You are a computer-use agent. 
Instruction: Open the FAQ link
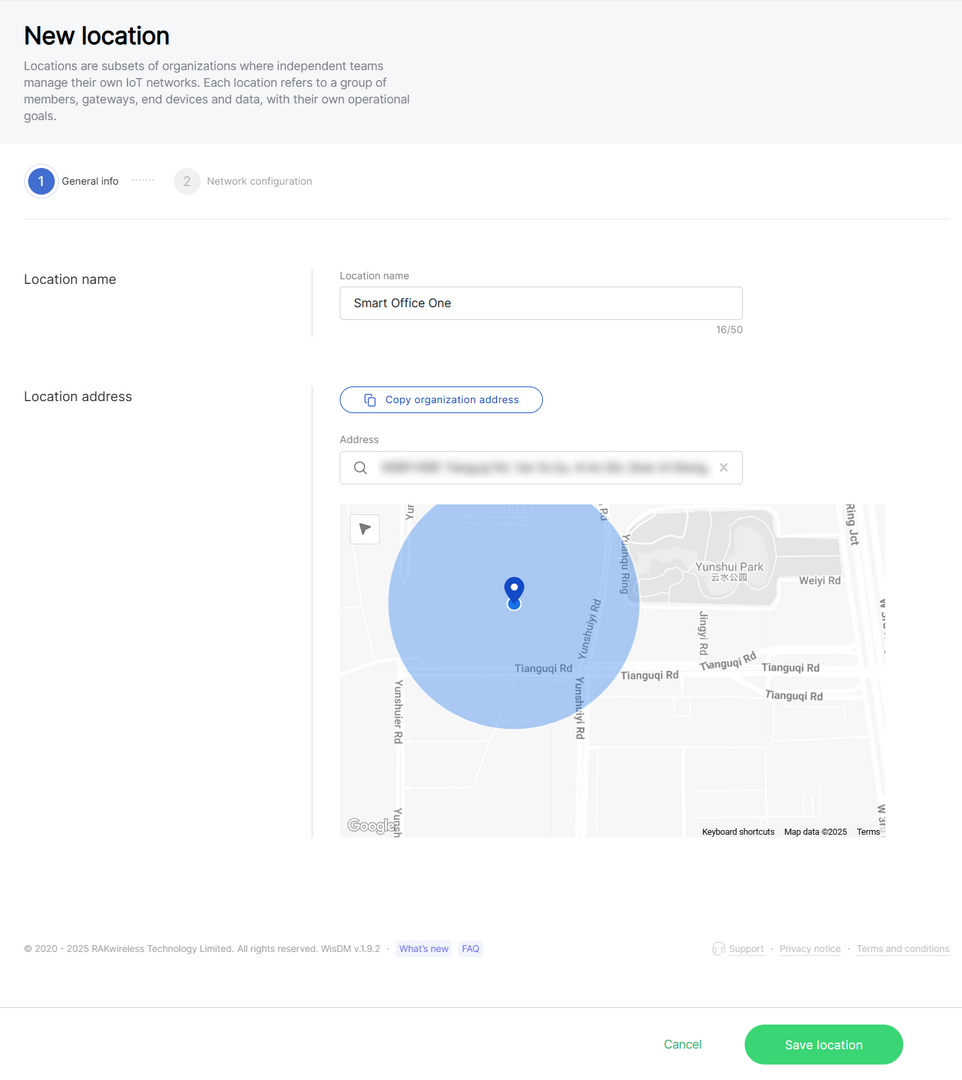click(470, 948)
